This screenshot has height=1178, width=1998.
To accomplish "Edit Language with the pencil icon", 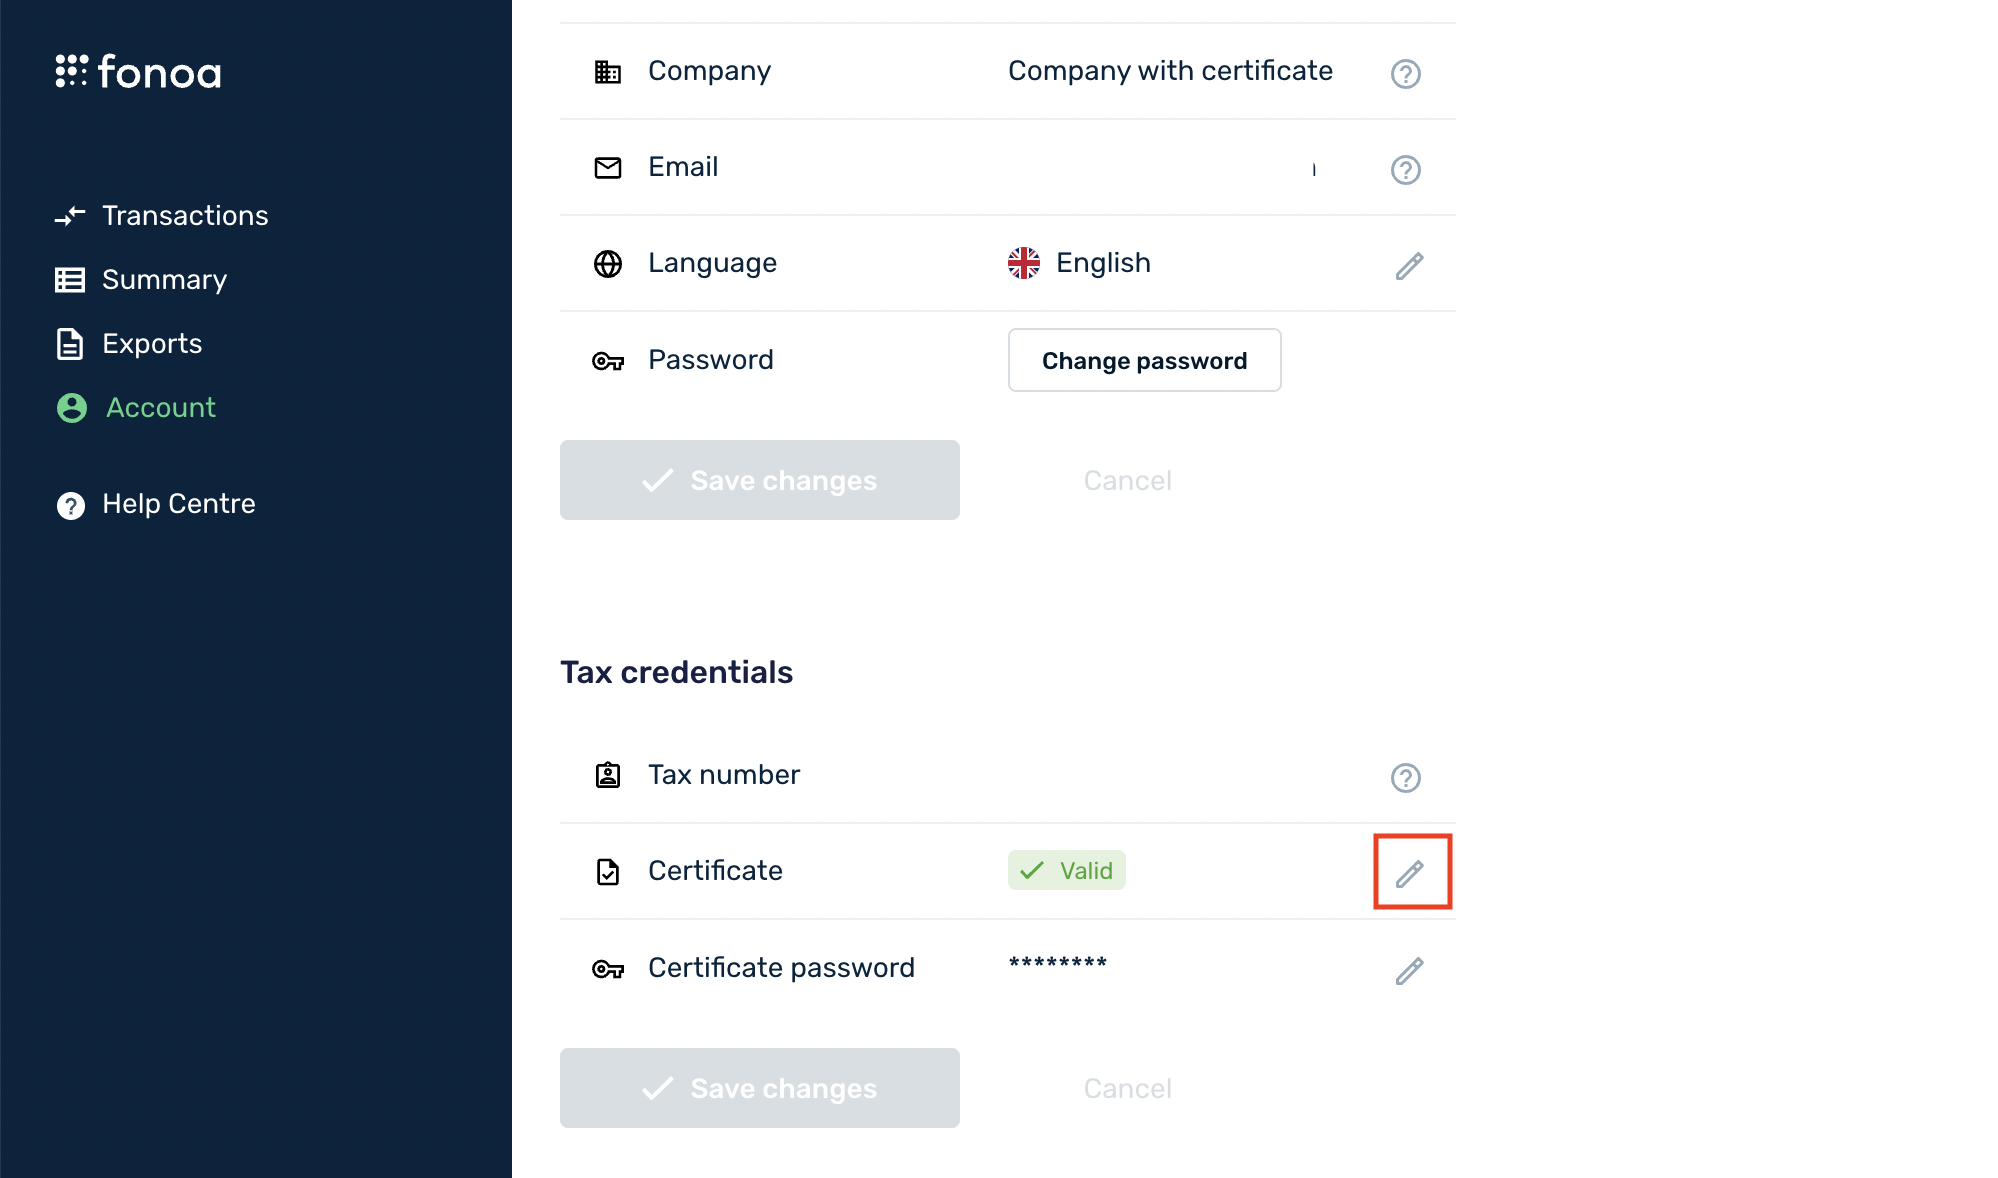I will click(x=1409, y=266).
